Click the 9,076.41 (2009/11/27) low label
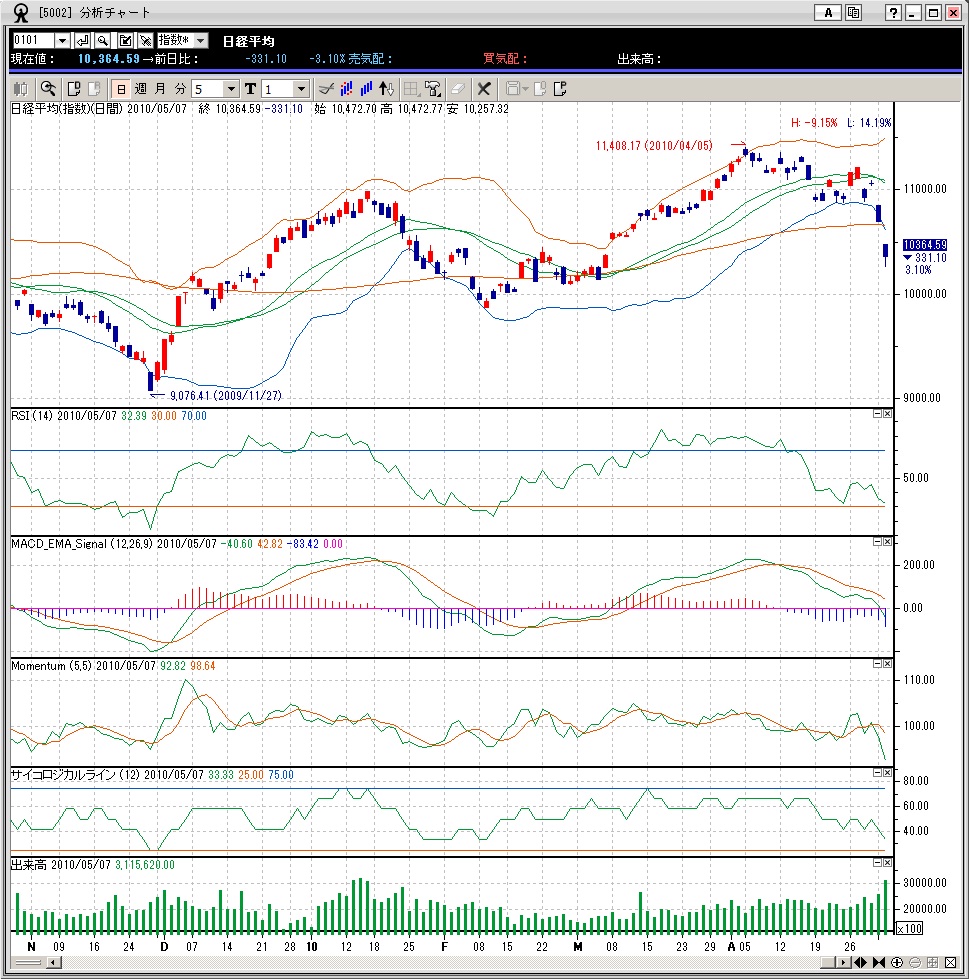The image size is (969, 979). [225, 396]
